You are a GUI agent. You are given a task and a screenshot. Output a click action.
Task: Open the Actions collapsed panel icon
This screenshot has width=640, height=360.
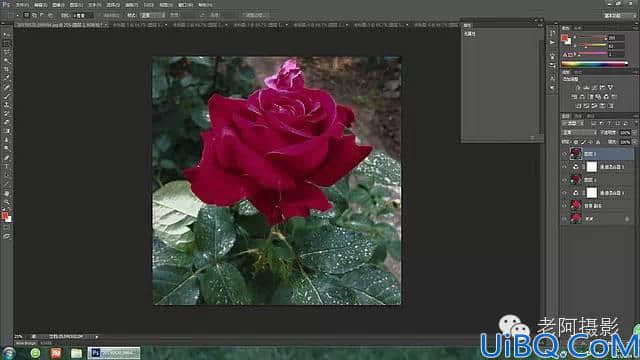[552, 43]
